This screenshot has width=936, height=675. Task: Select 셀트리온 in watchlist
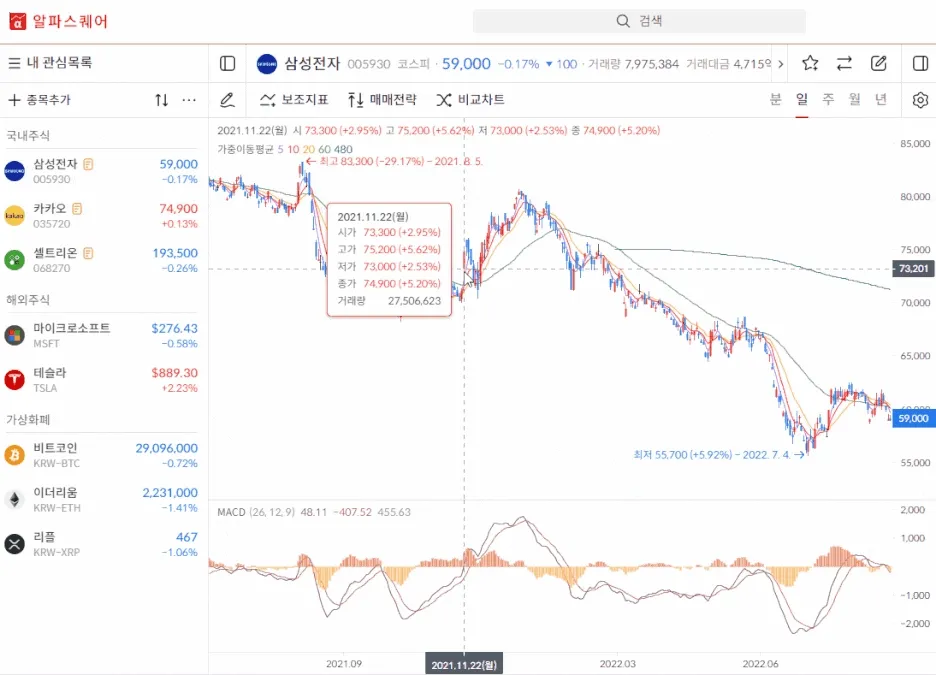tap(104, 260)
